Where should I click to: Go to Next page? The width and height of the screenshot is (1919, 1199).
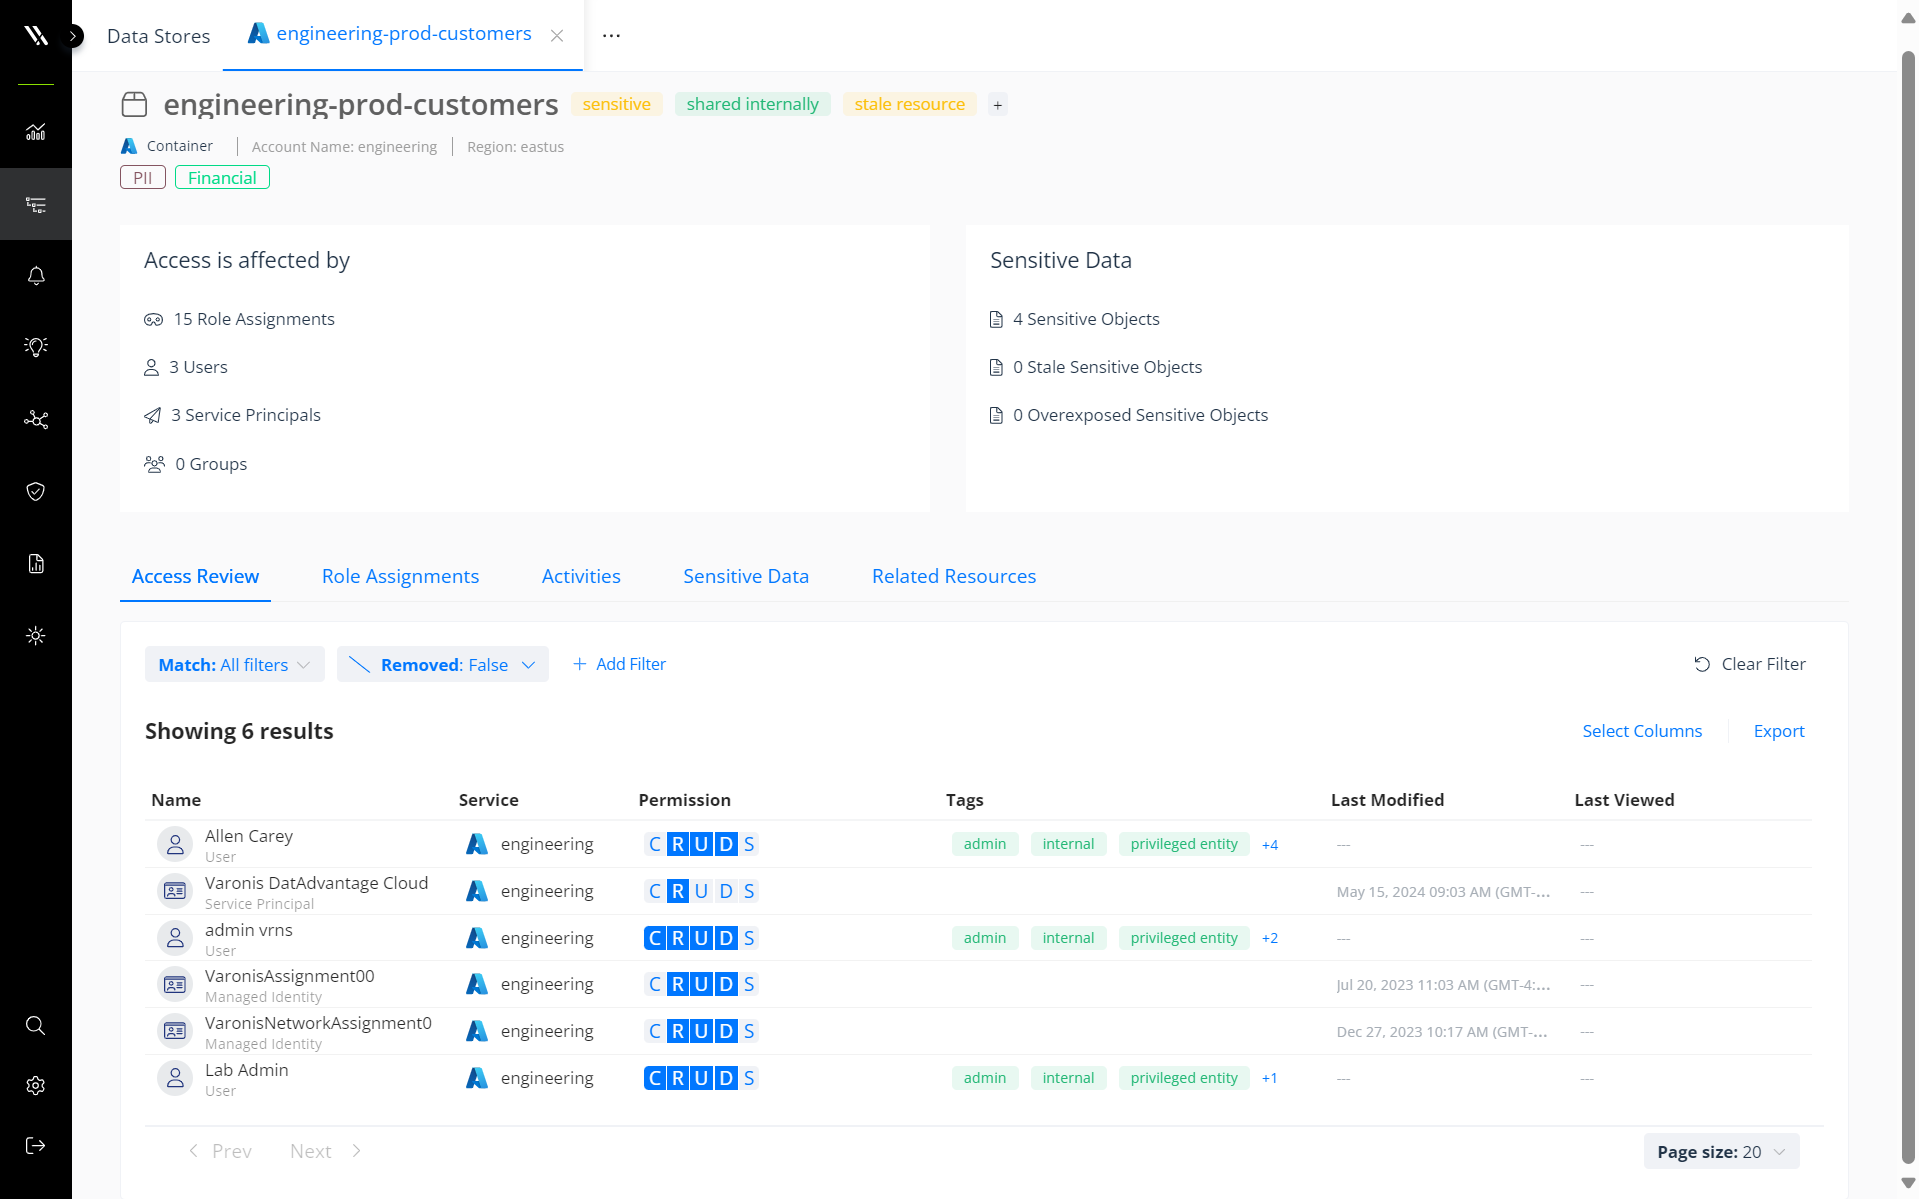pyautogui.click(x=326, y=1151)
